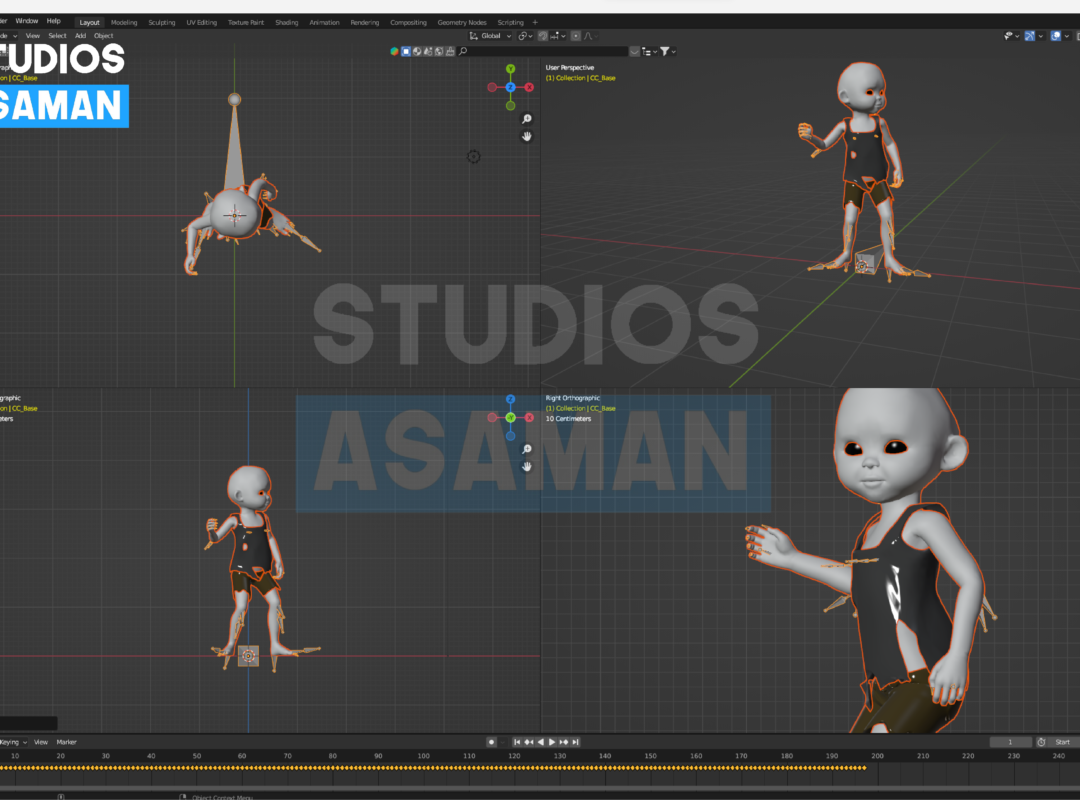Click the zoom magnifier in top-left viewport

coord(527,119)
